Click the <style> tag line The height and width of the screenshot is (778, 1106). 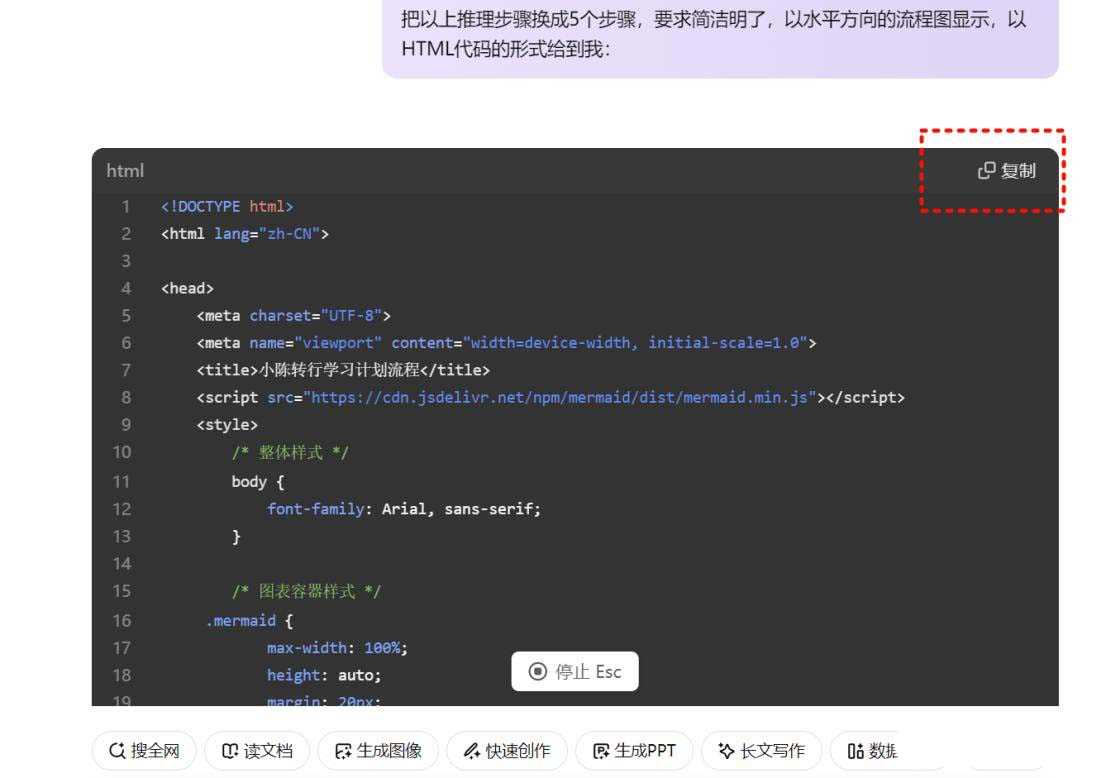pos(227,425)
